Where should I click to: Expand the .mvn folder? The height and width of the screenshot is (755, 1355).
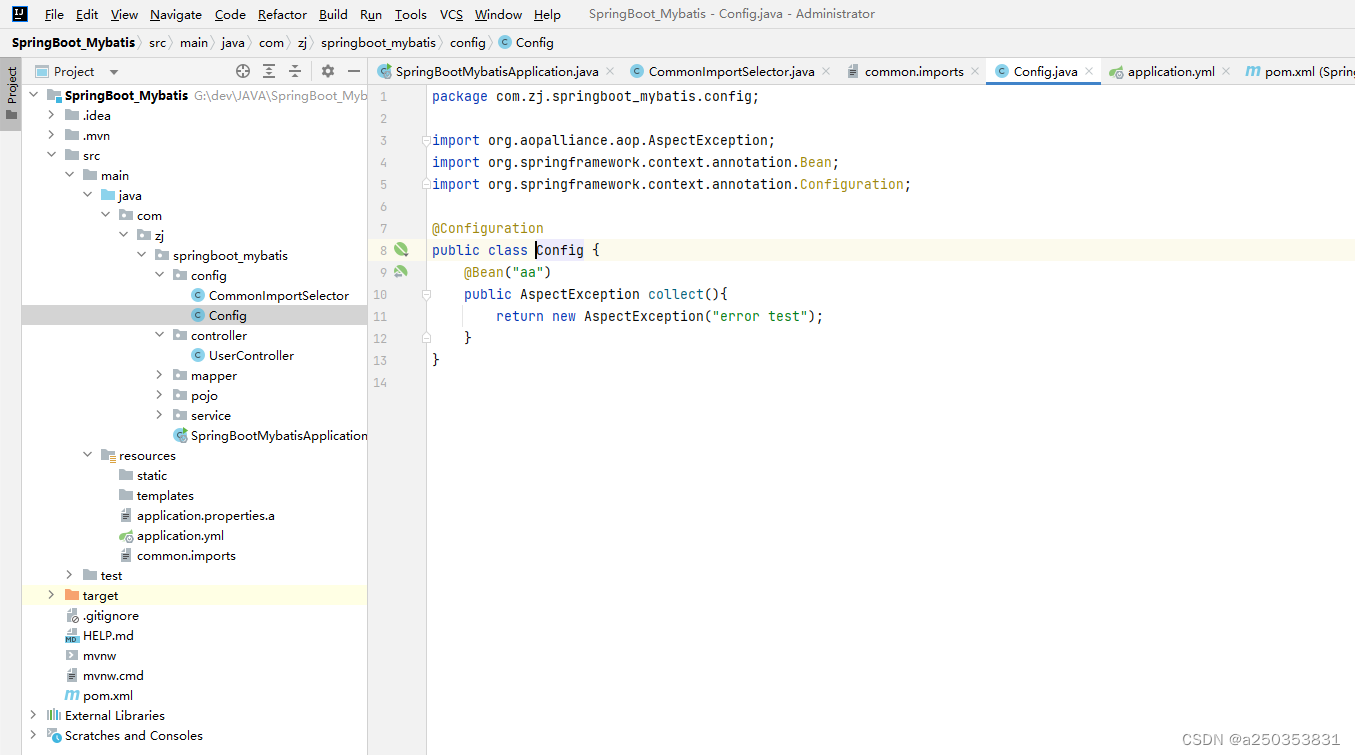(x=52, y=135)
